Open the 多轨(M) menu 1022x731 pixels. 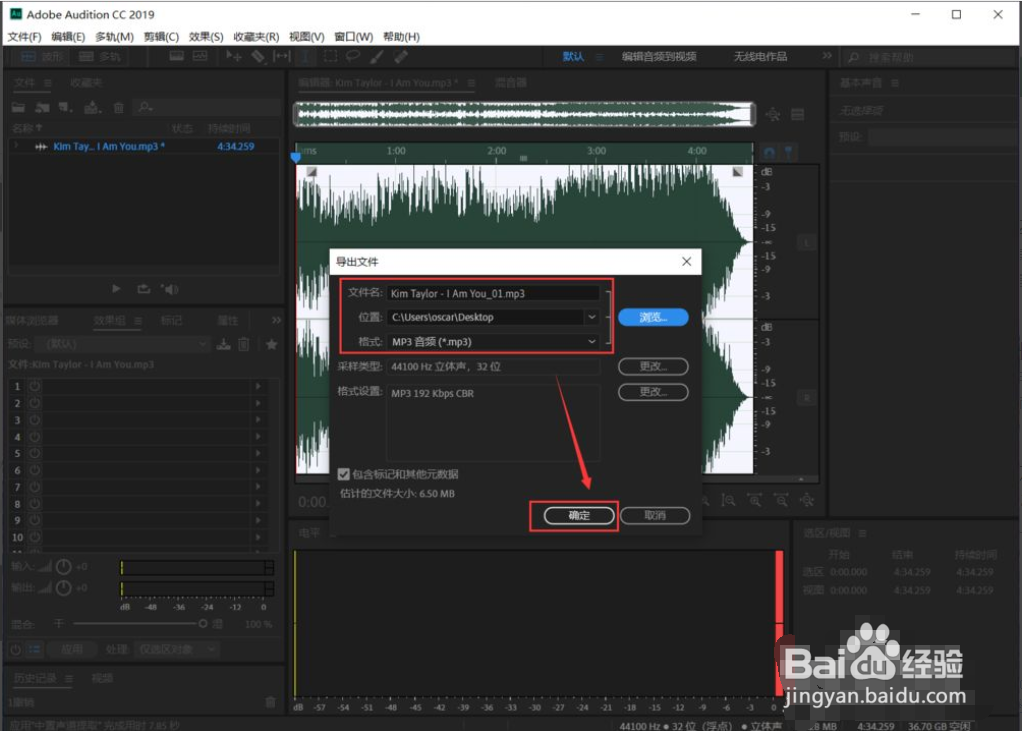[x=114, y=36]
